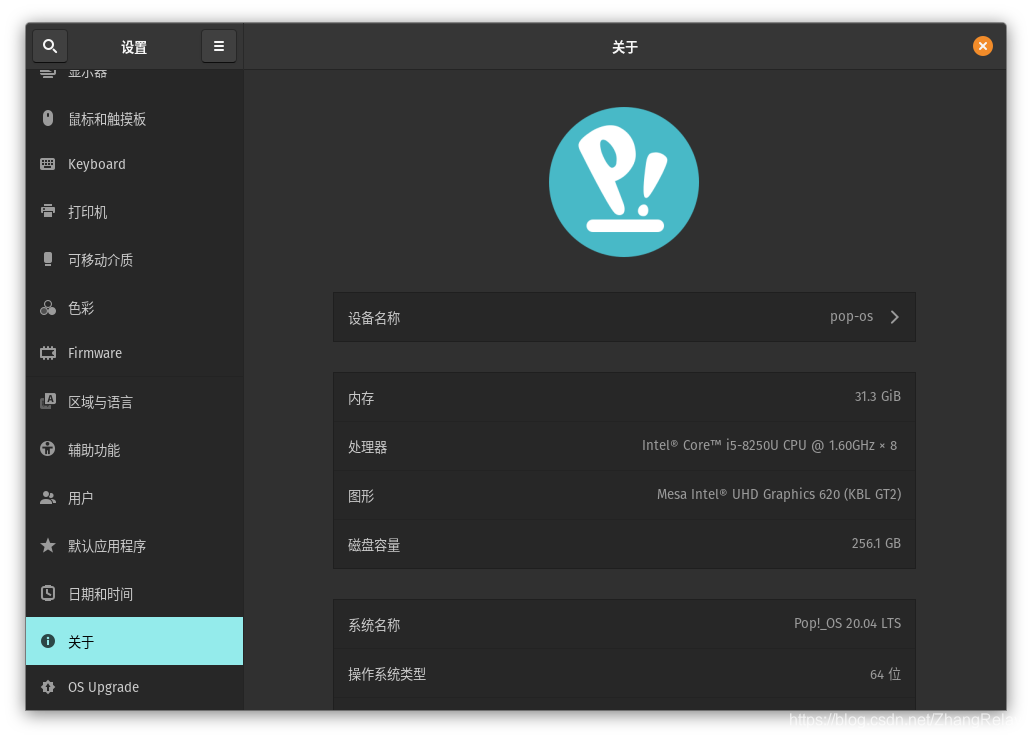The image size is (1032, 739).
Task: Open the 鼠标和触摸板 settings panel
Action: tap(134, 118)
